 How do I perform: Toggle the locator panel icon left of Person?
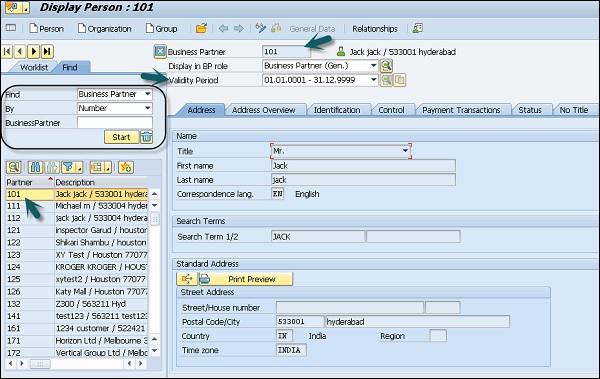[x=11, y=28]
